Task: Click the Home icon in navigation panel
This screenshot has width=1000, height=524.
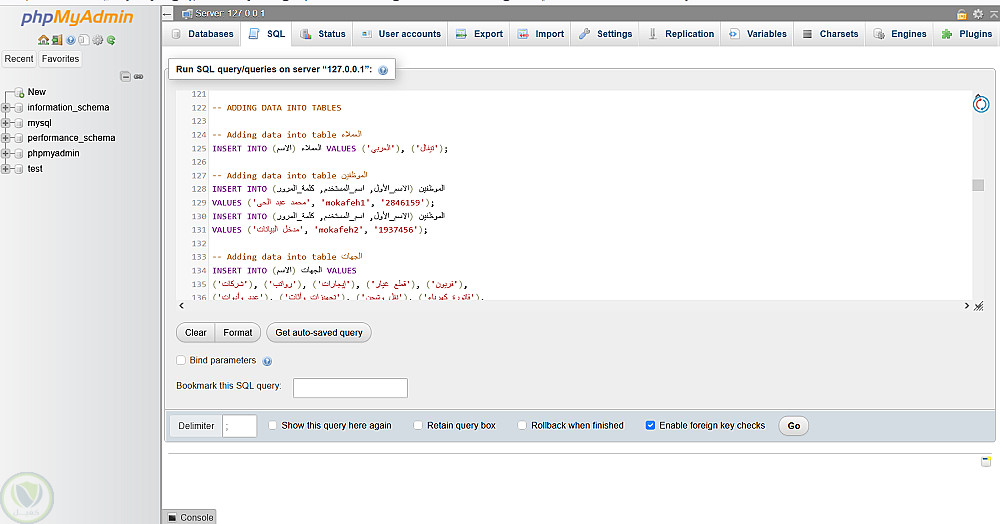Action: tap(43, 40)
